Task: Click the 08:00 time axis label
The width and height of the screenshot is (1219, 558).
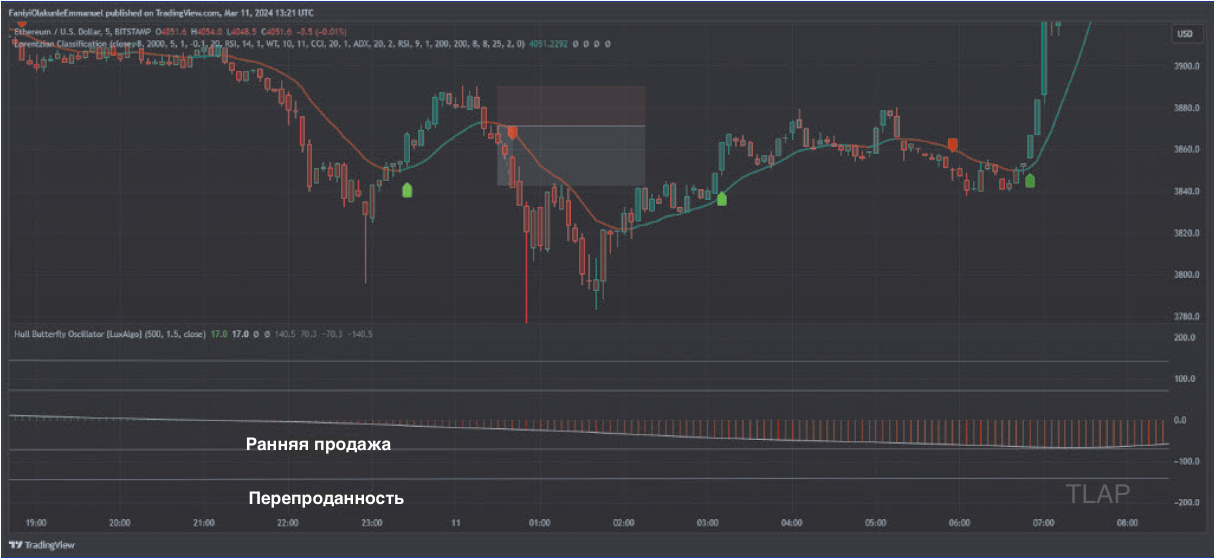Action: 1128,523
